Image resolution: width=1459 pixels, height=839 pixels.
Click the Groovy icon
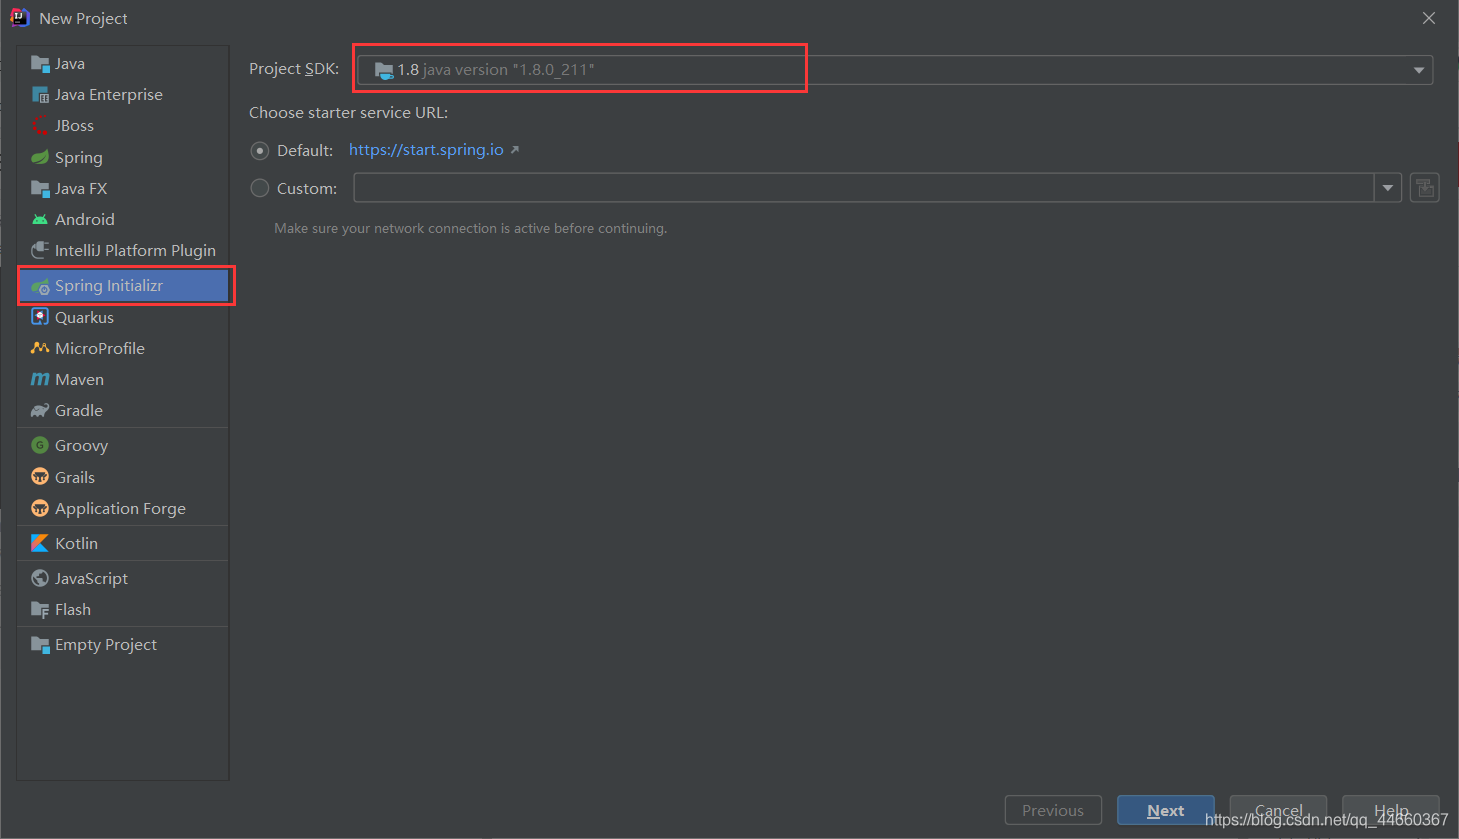click(x=40, y=445)
